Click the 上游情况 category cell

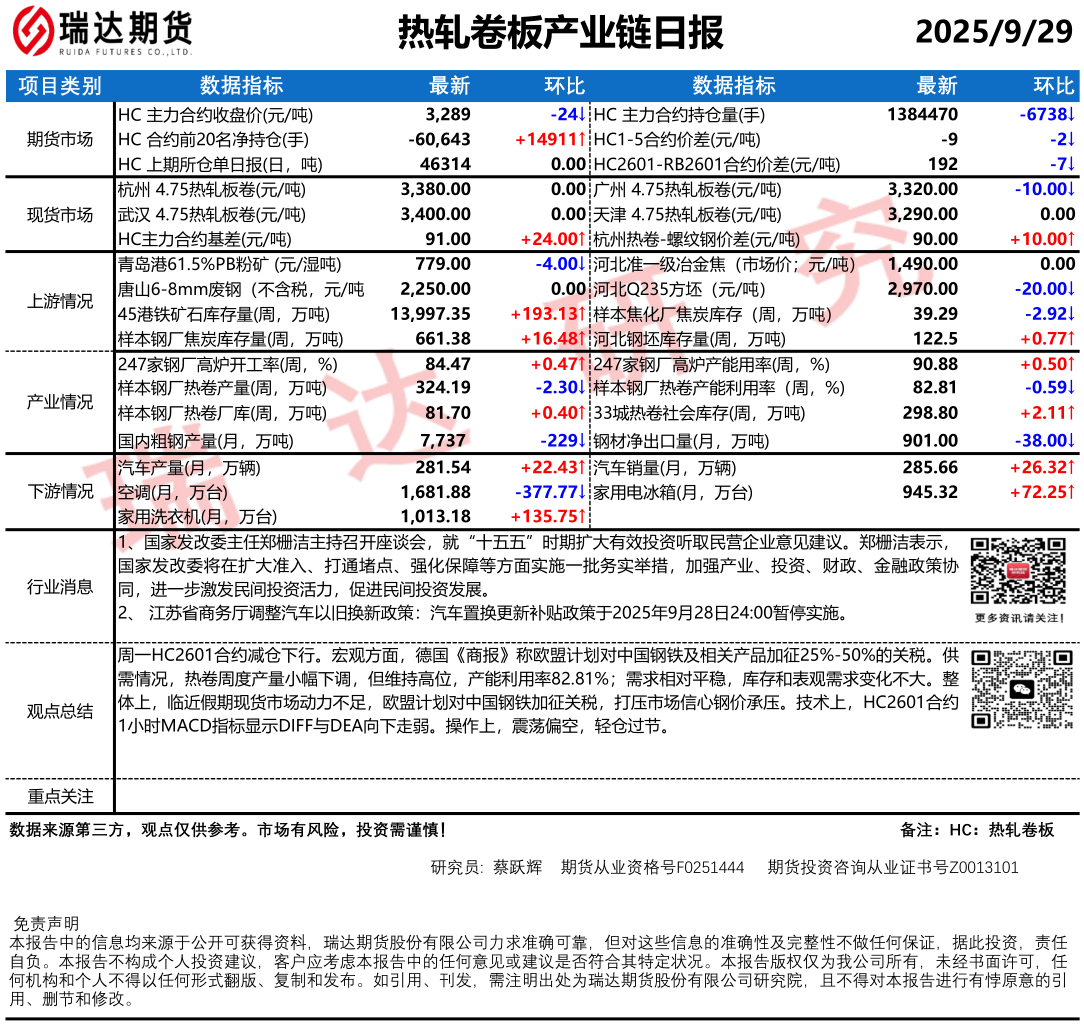(x=60, y=302)
